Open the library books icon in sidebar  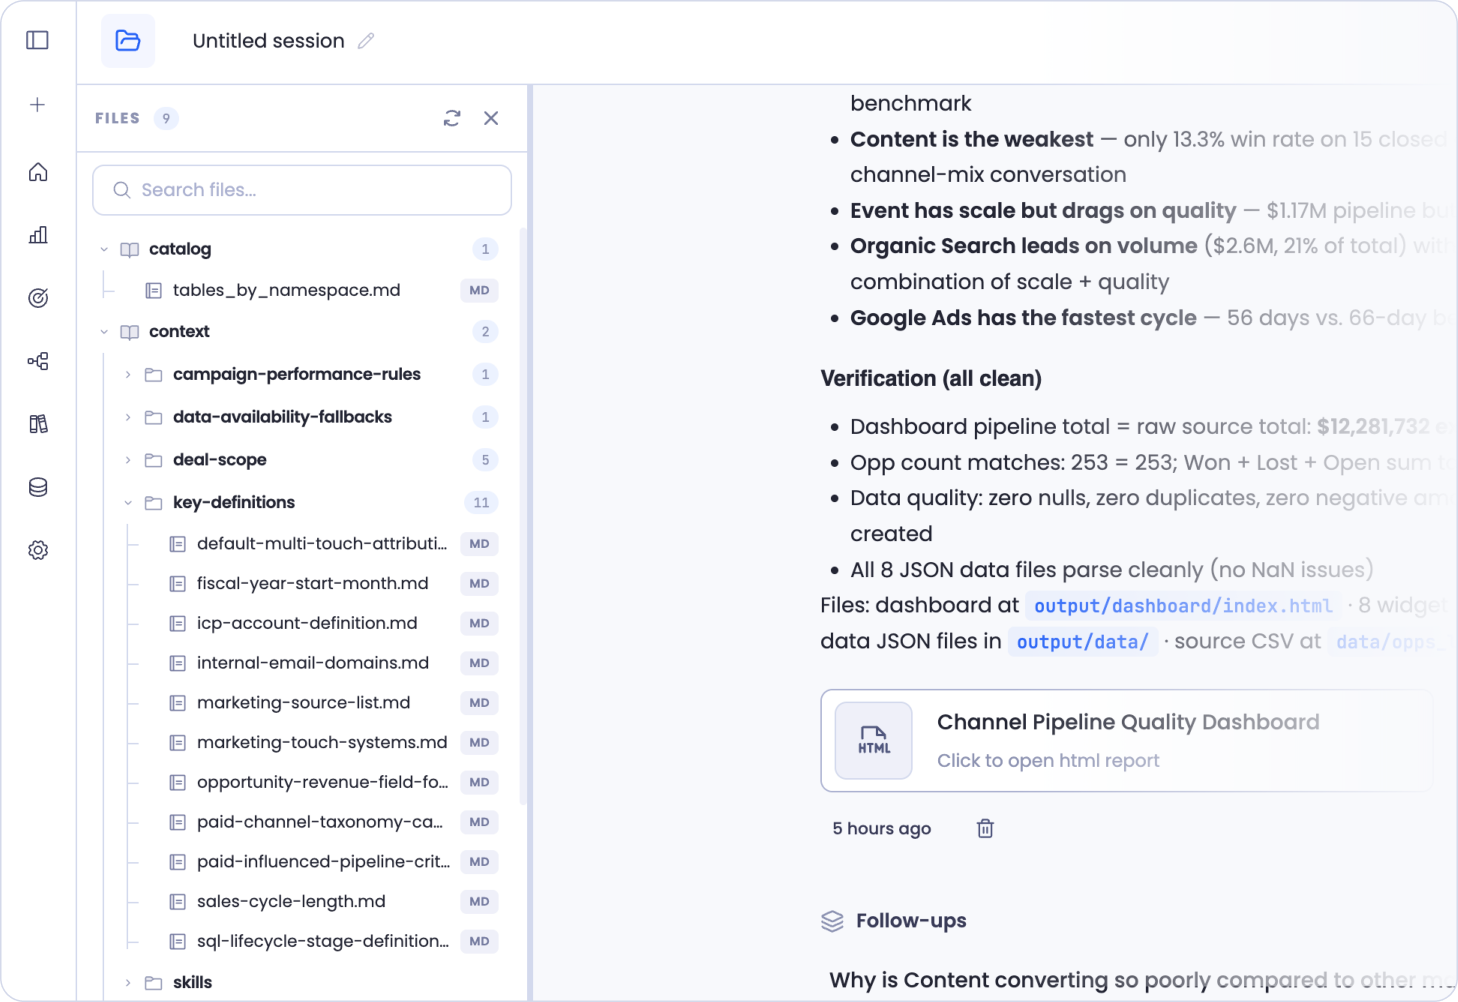(x=38, y=424)
